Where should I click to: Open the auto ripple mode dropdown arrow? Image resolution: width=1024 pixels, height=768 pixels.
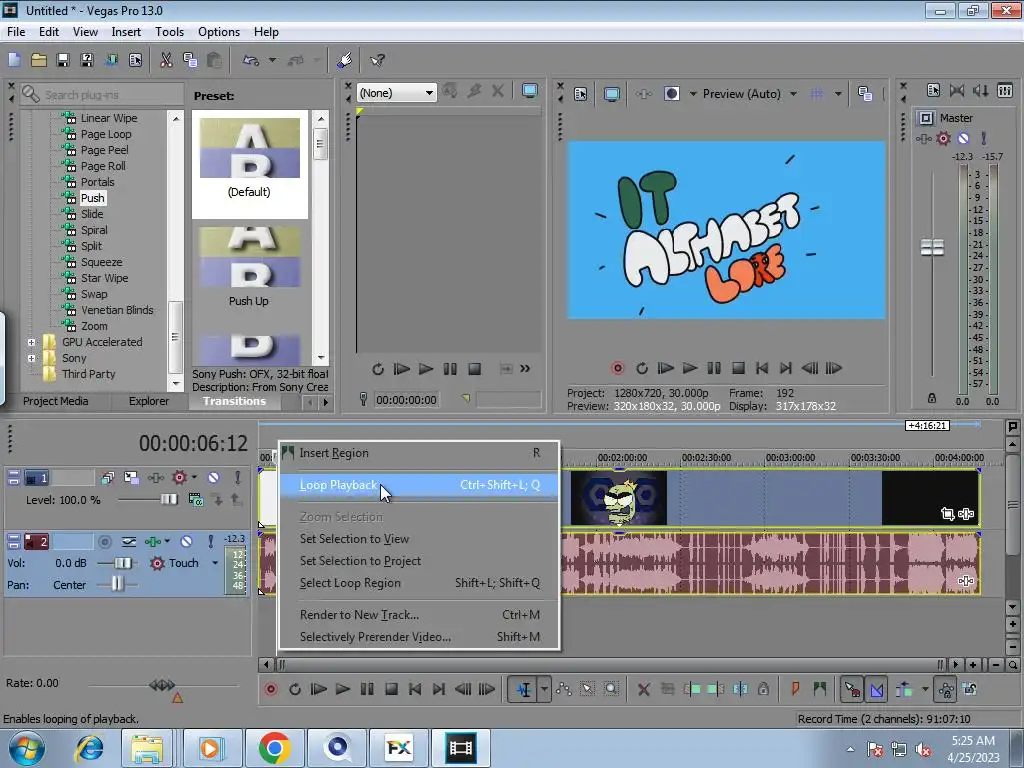point(925,689)
